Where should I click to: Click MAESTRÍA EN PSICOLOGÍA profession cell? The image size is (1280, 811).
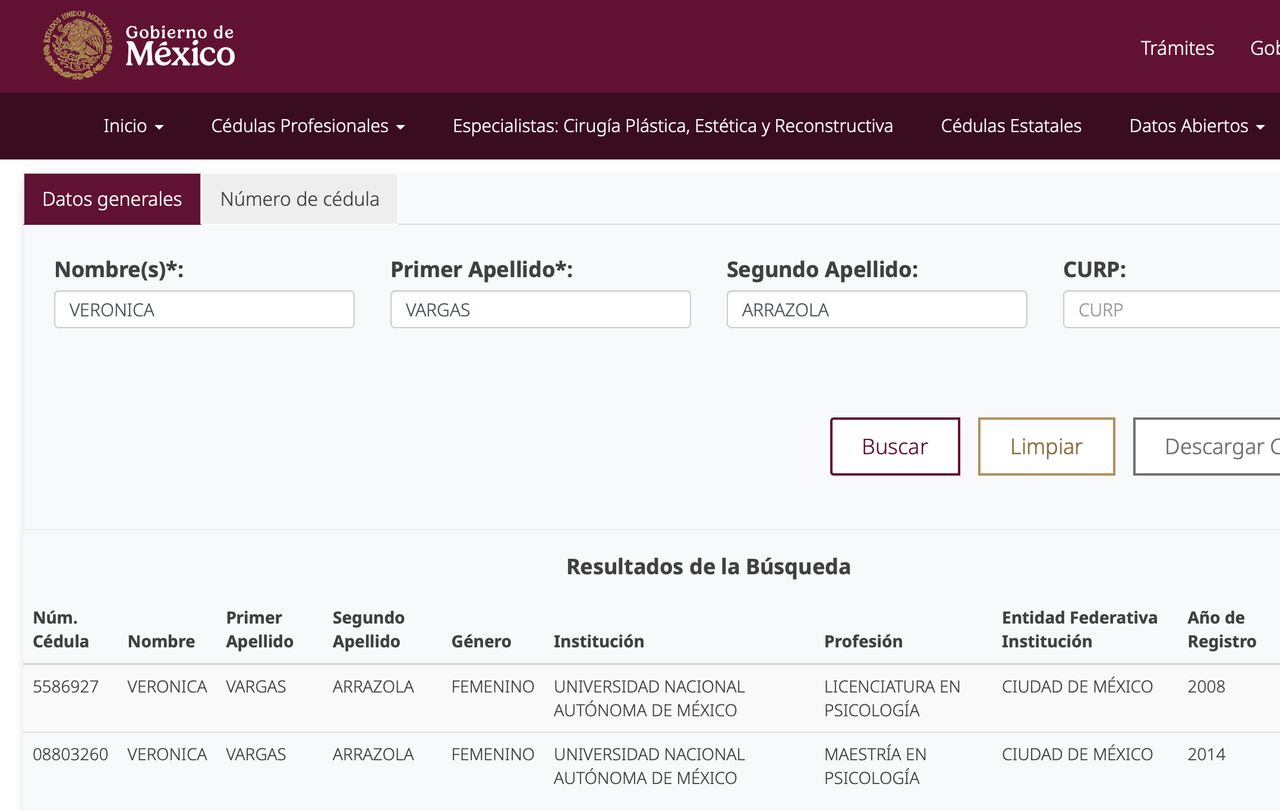[x=875, y=766]
